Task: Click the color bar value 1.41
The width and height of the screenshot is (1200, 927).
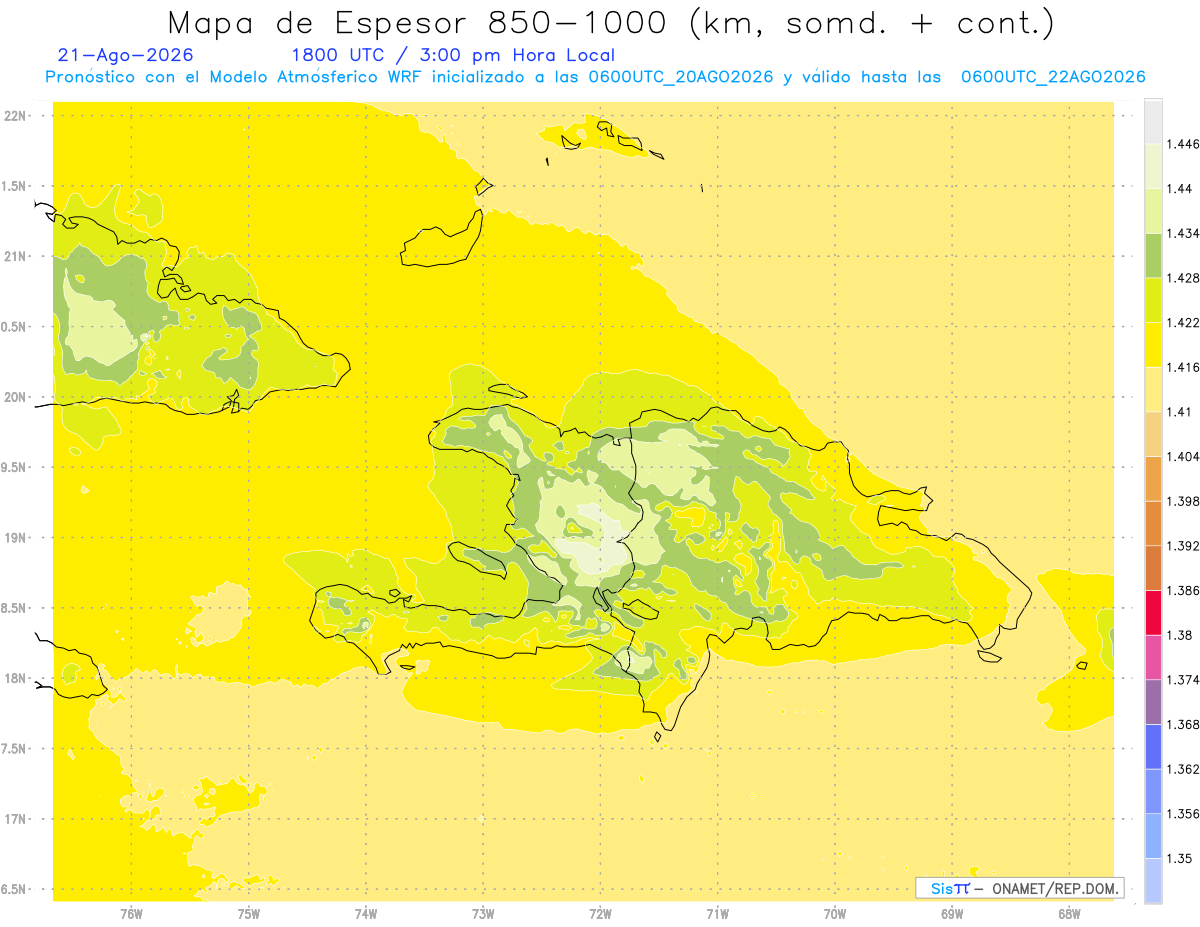Action: (1180, 412)
